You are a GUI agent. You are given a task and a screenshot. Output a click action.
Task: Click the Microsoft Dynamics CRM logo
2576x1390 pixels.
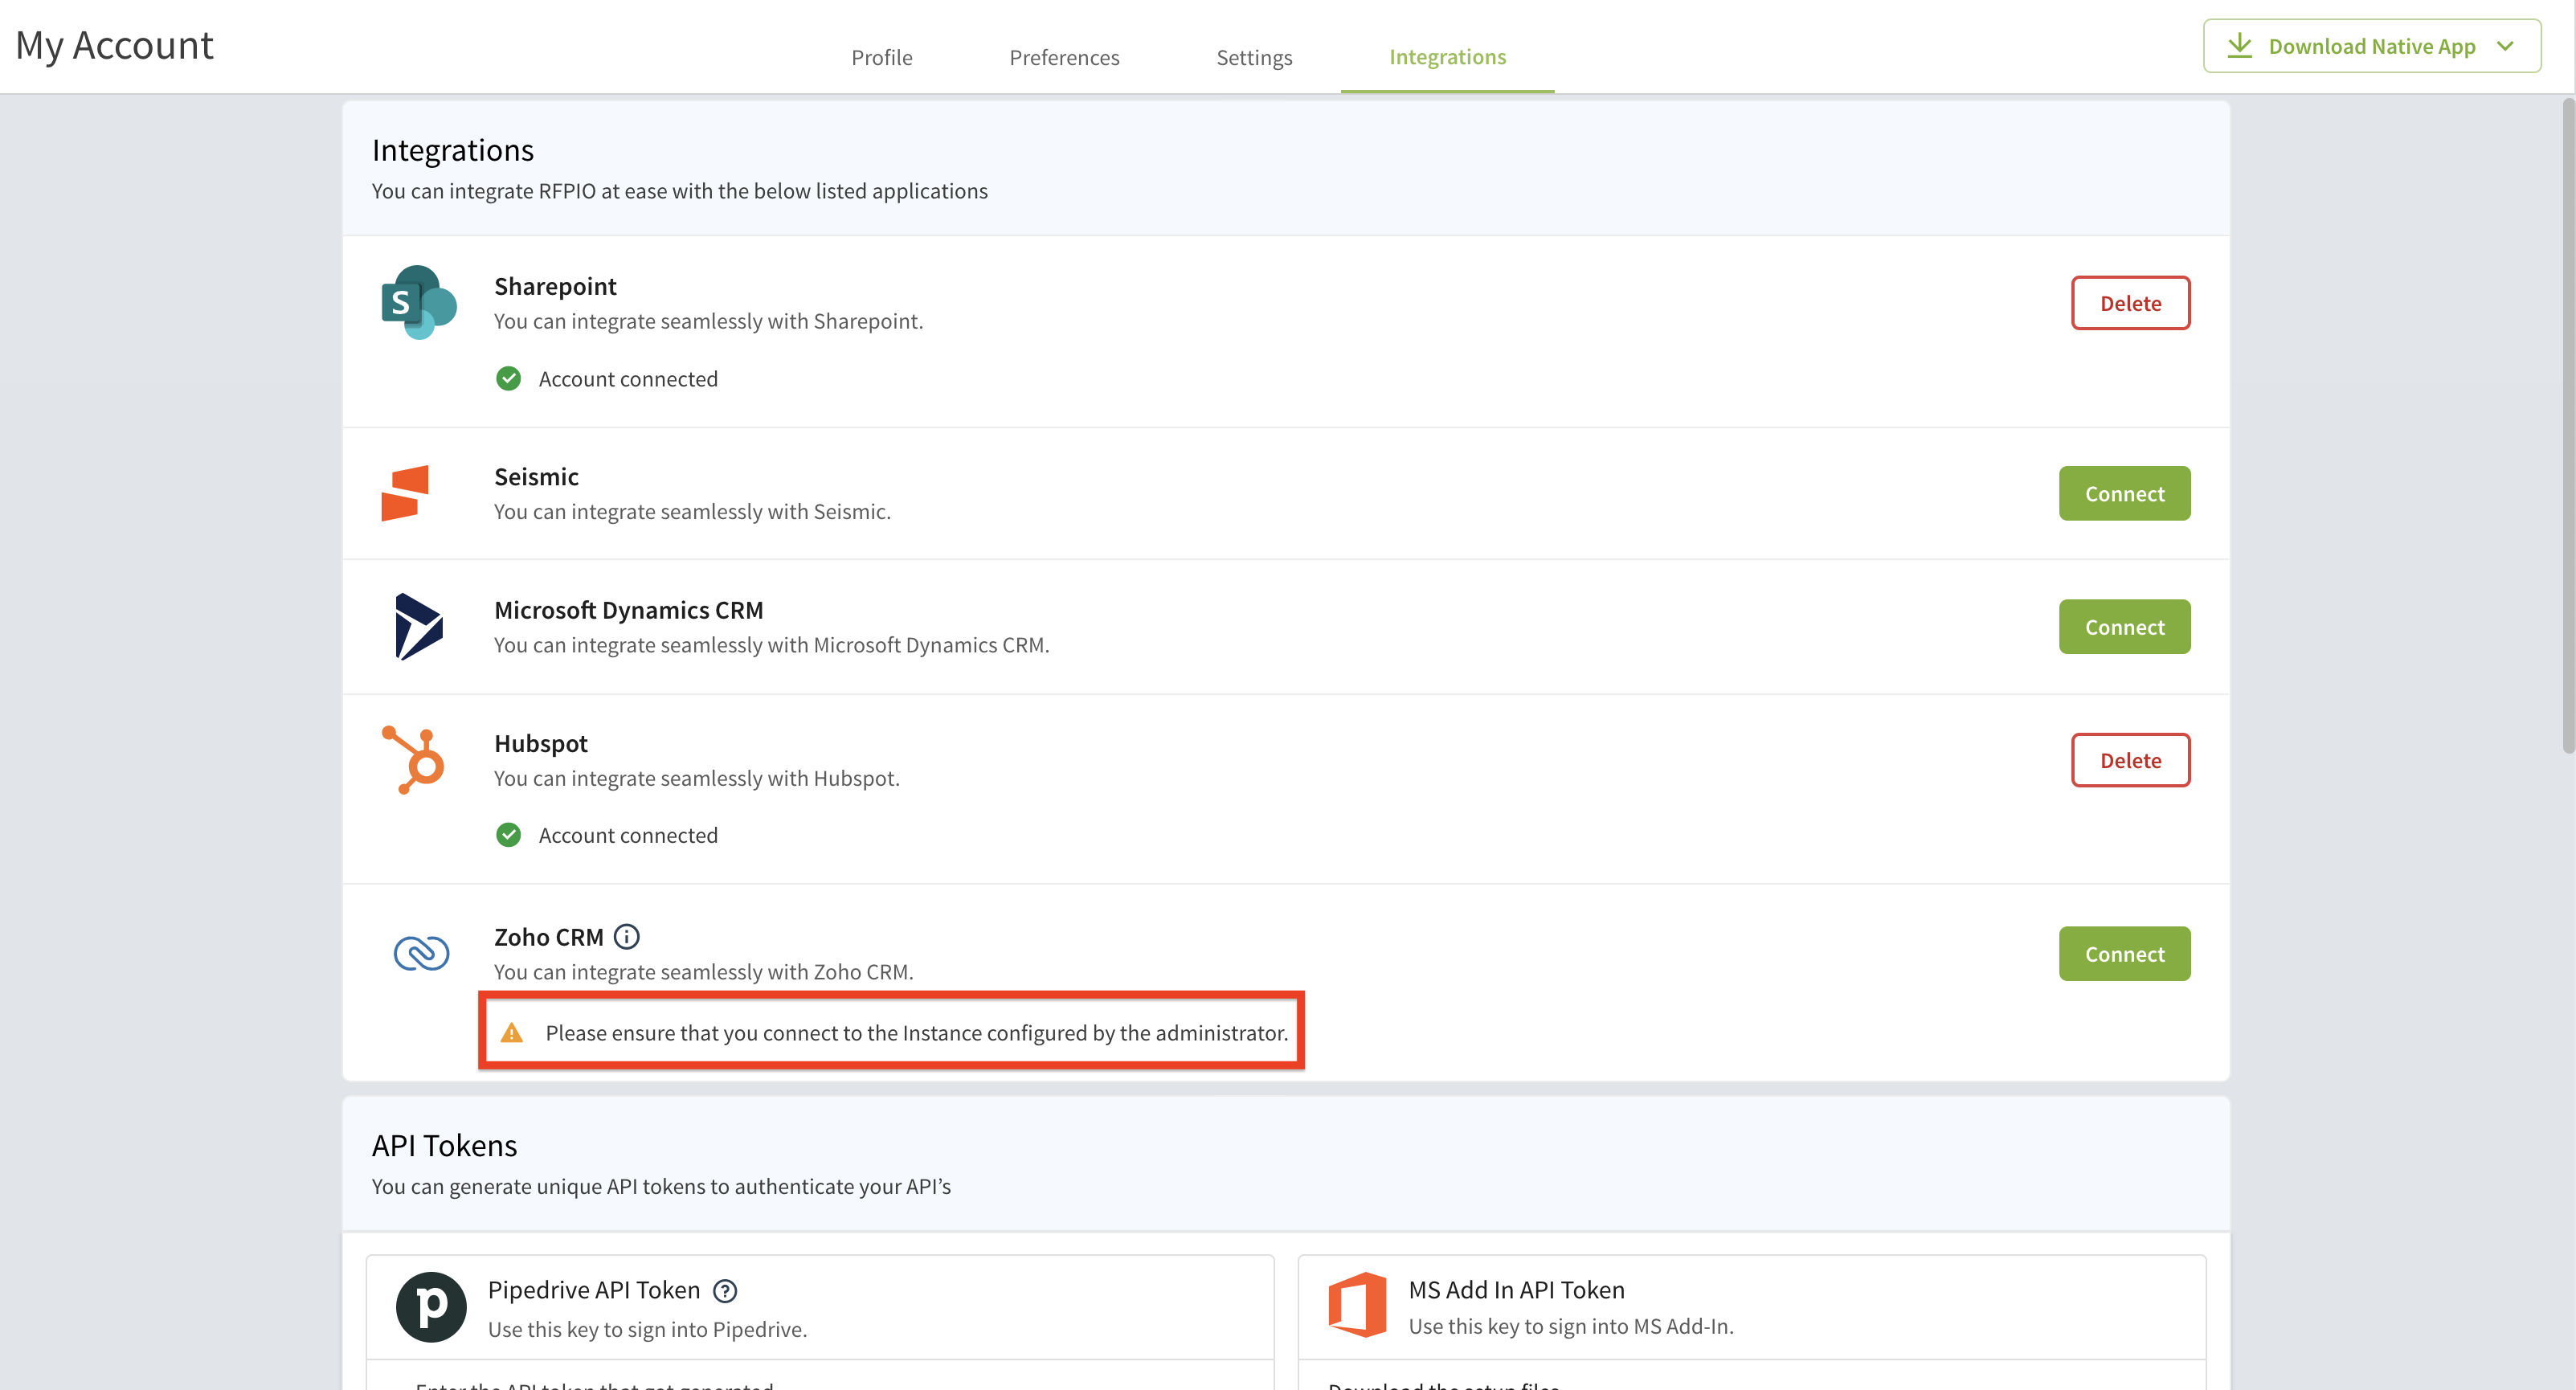click(x=418, y=627)
